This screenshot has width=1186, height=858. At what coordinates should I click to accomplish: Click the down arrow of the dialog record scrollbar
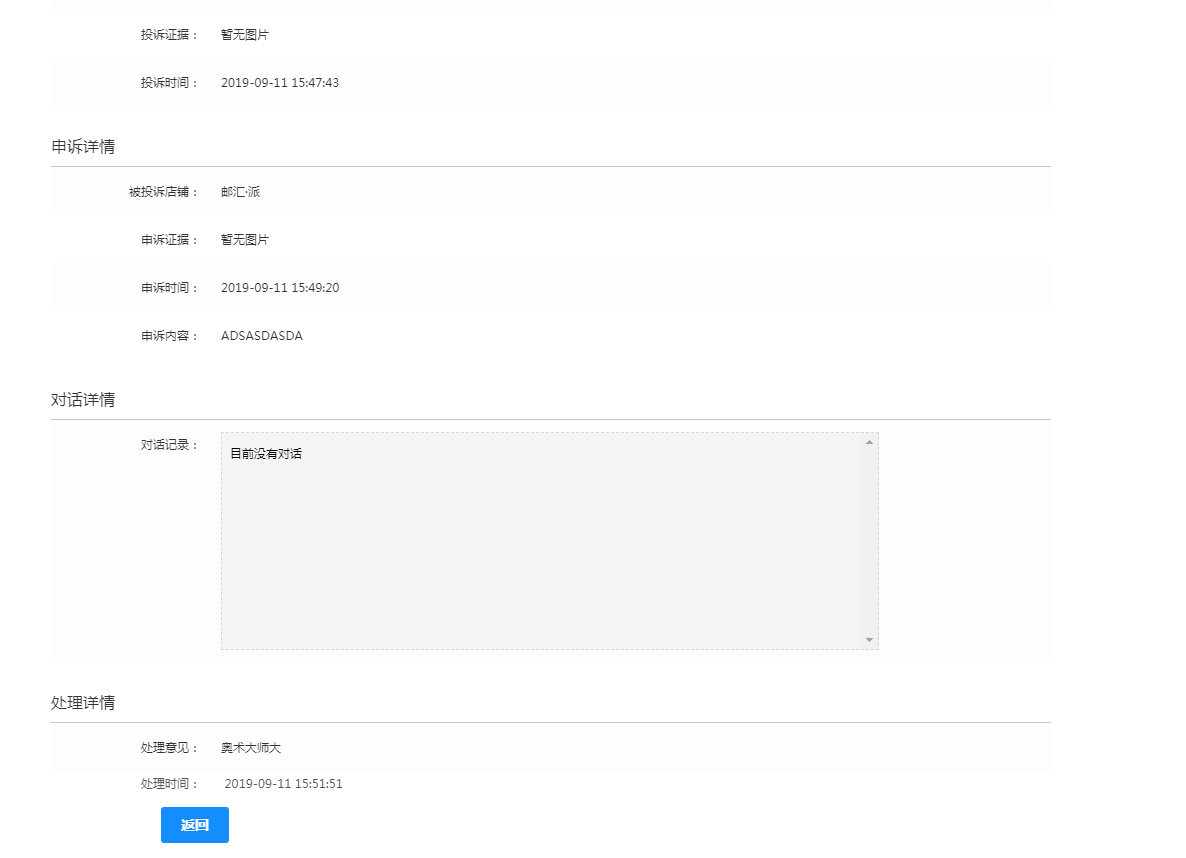pos(869,640)
